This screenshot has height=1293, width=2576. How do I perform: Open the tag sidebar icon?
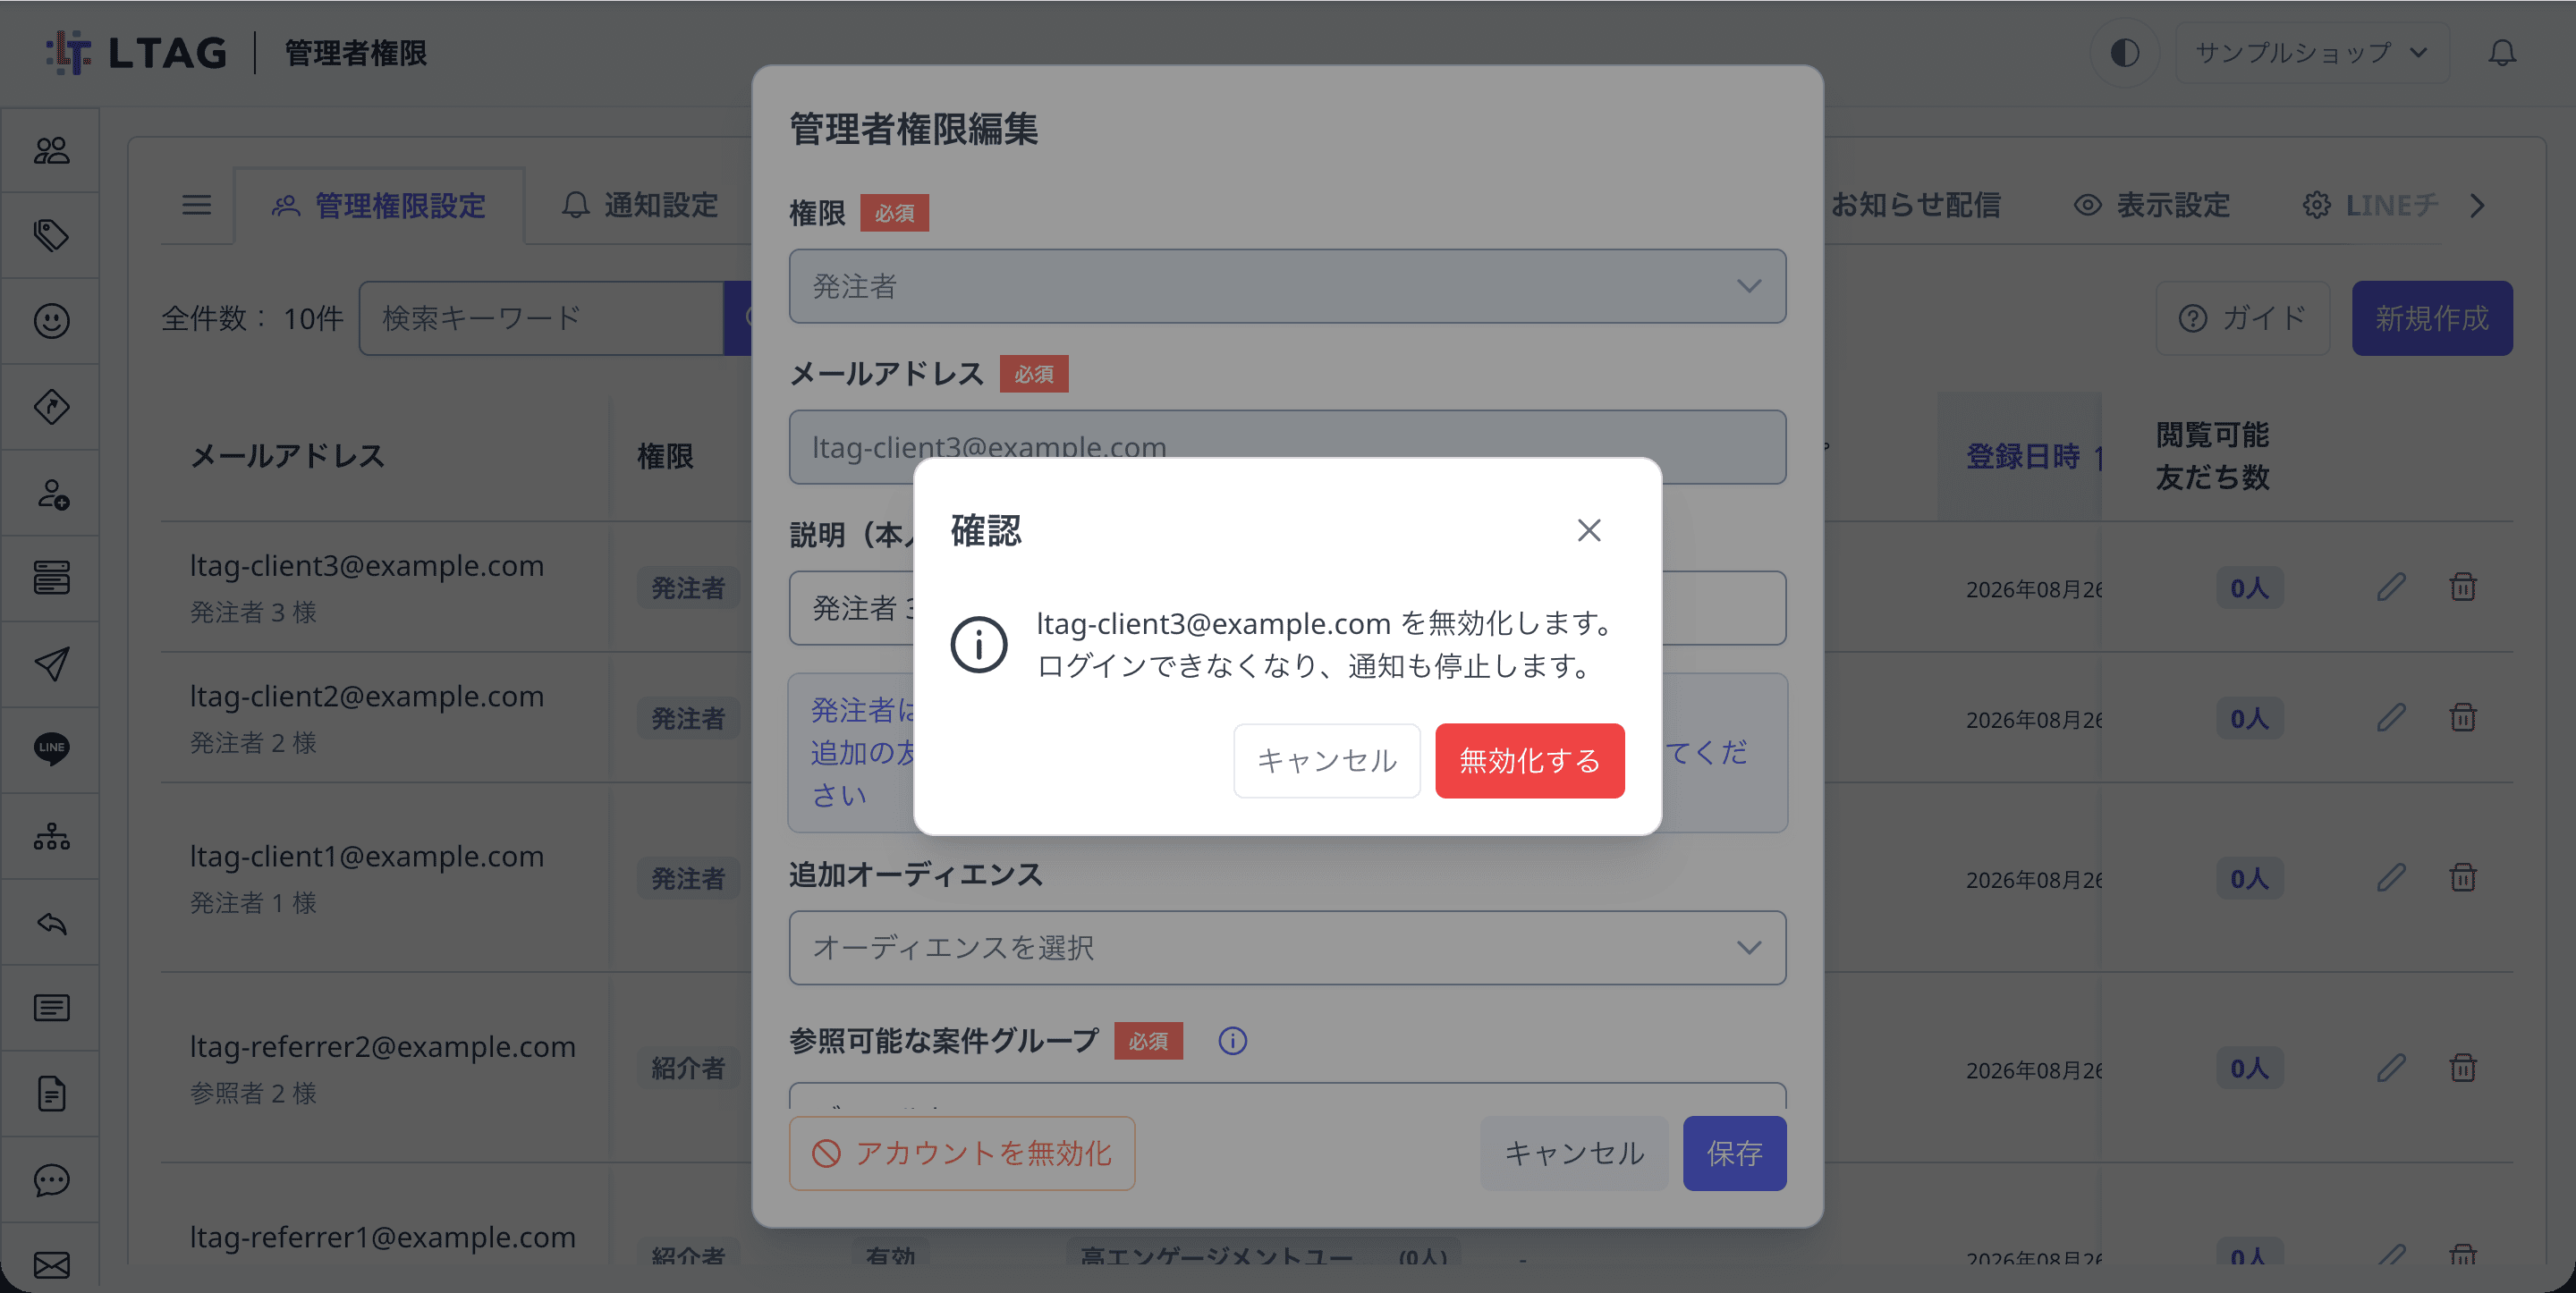click(x=51, y=236)
